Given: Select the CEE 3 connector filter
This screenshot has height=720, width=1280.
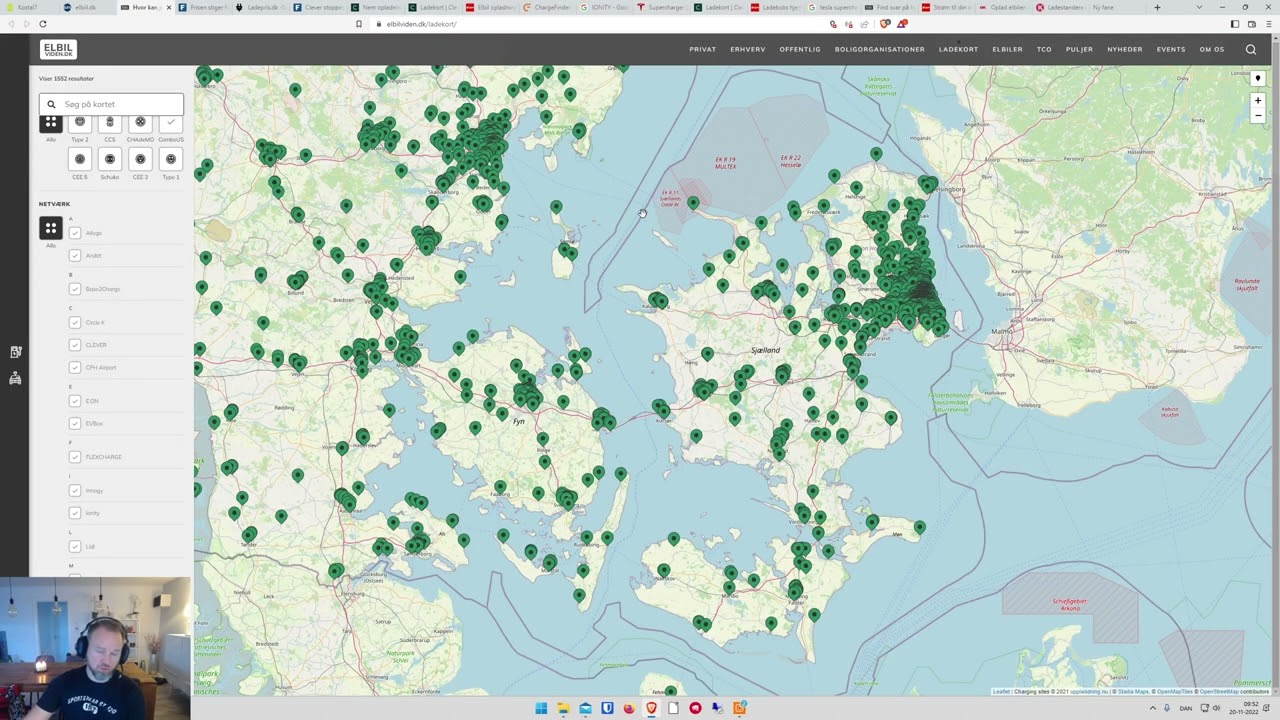Looking at the screenshot, I should tap(140, 159).
